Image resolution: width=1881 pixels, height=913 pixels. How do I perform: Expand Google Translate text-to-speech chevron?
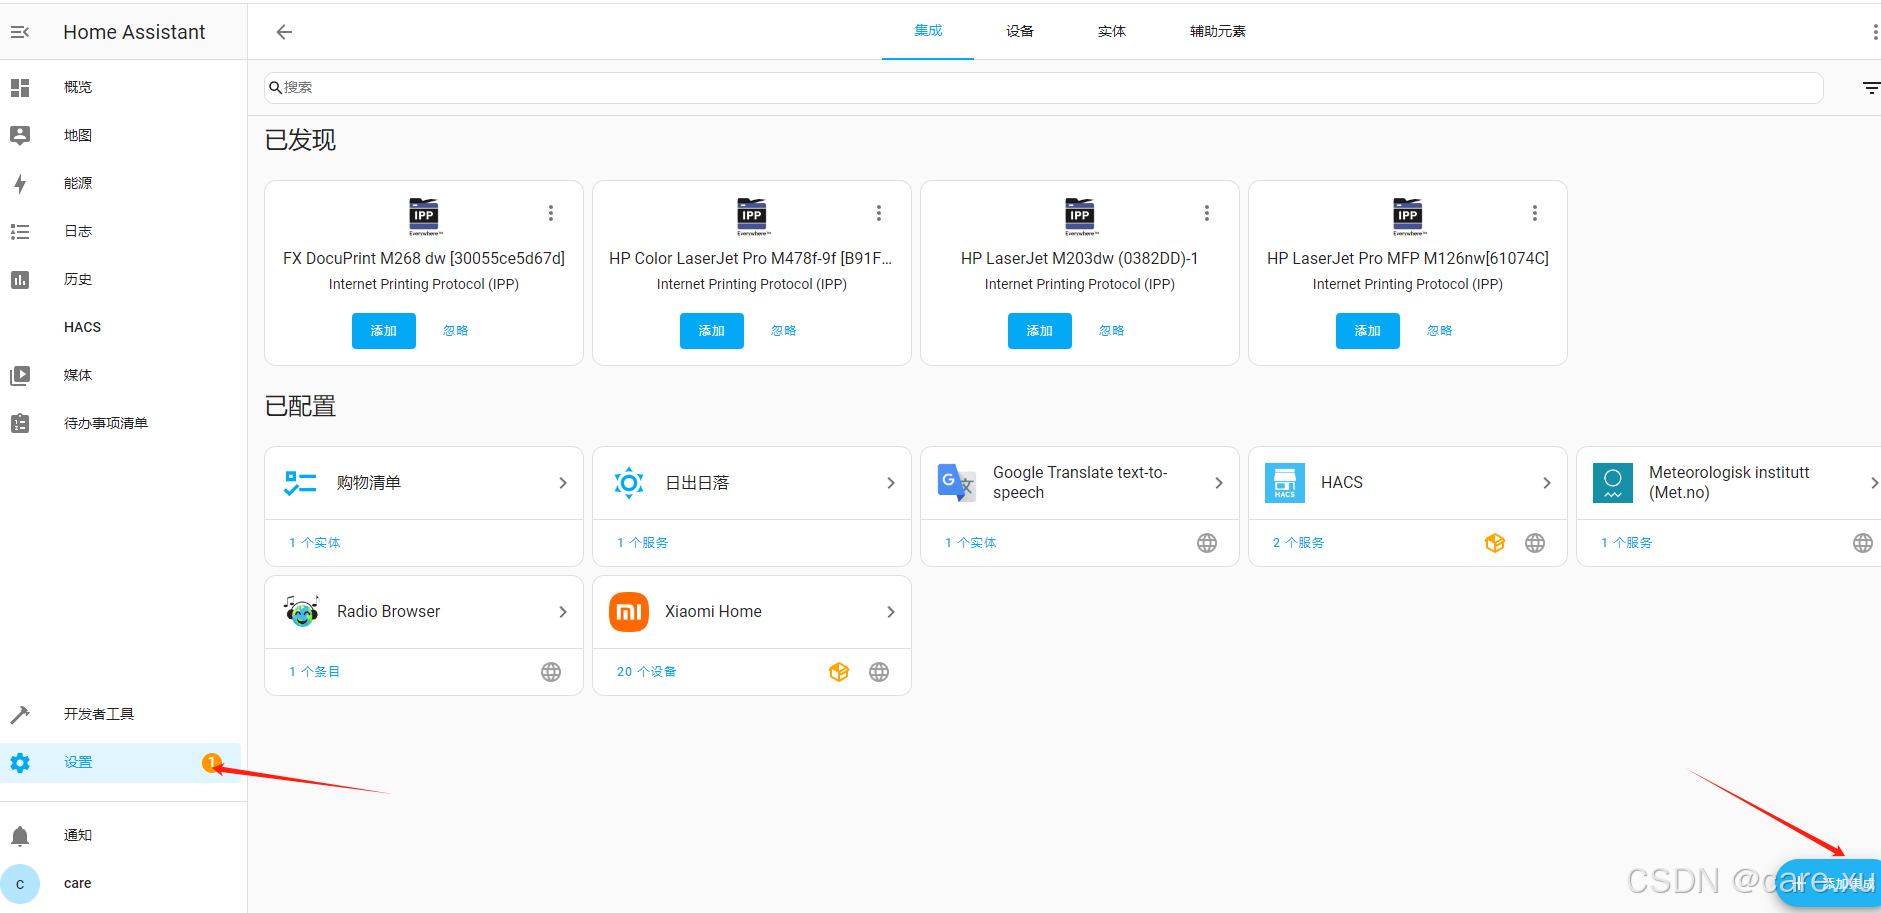pyautogui.click(x=1219, y=483)
